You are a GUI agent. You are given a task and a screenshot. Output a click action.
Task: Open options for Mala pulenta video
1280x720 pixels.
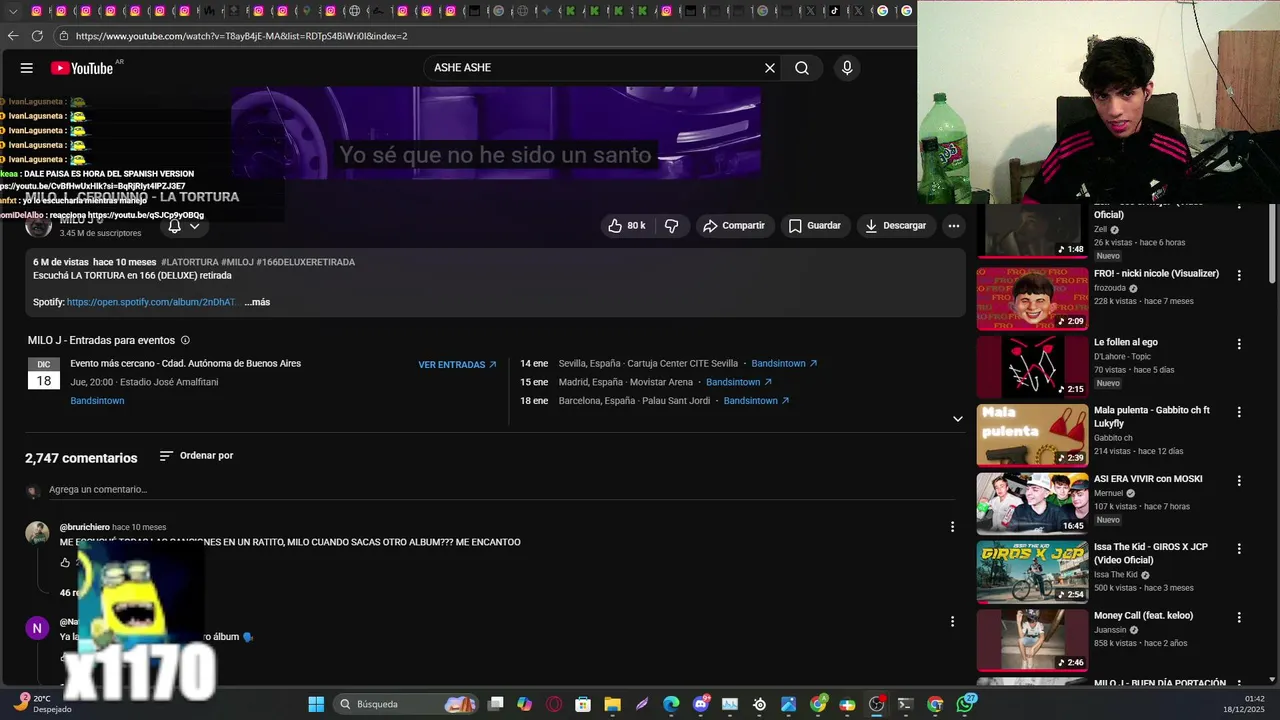click(1239, 412)
